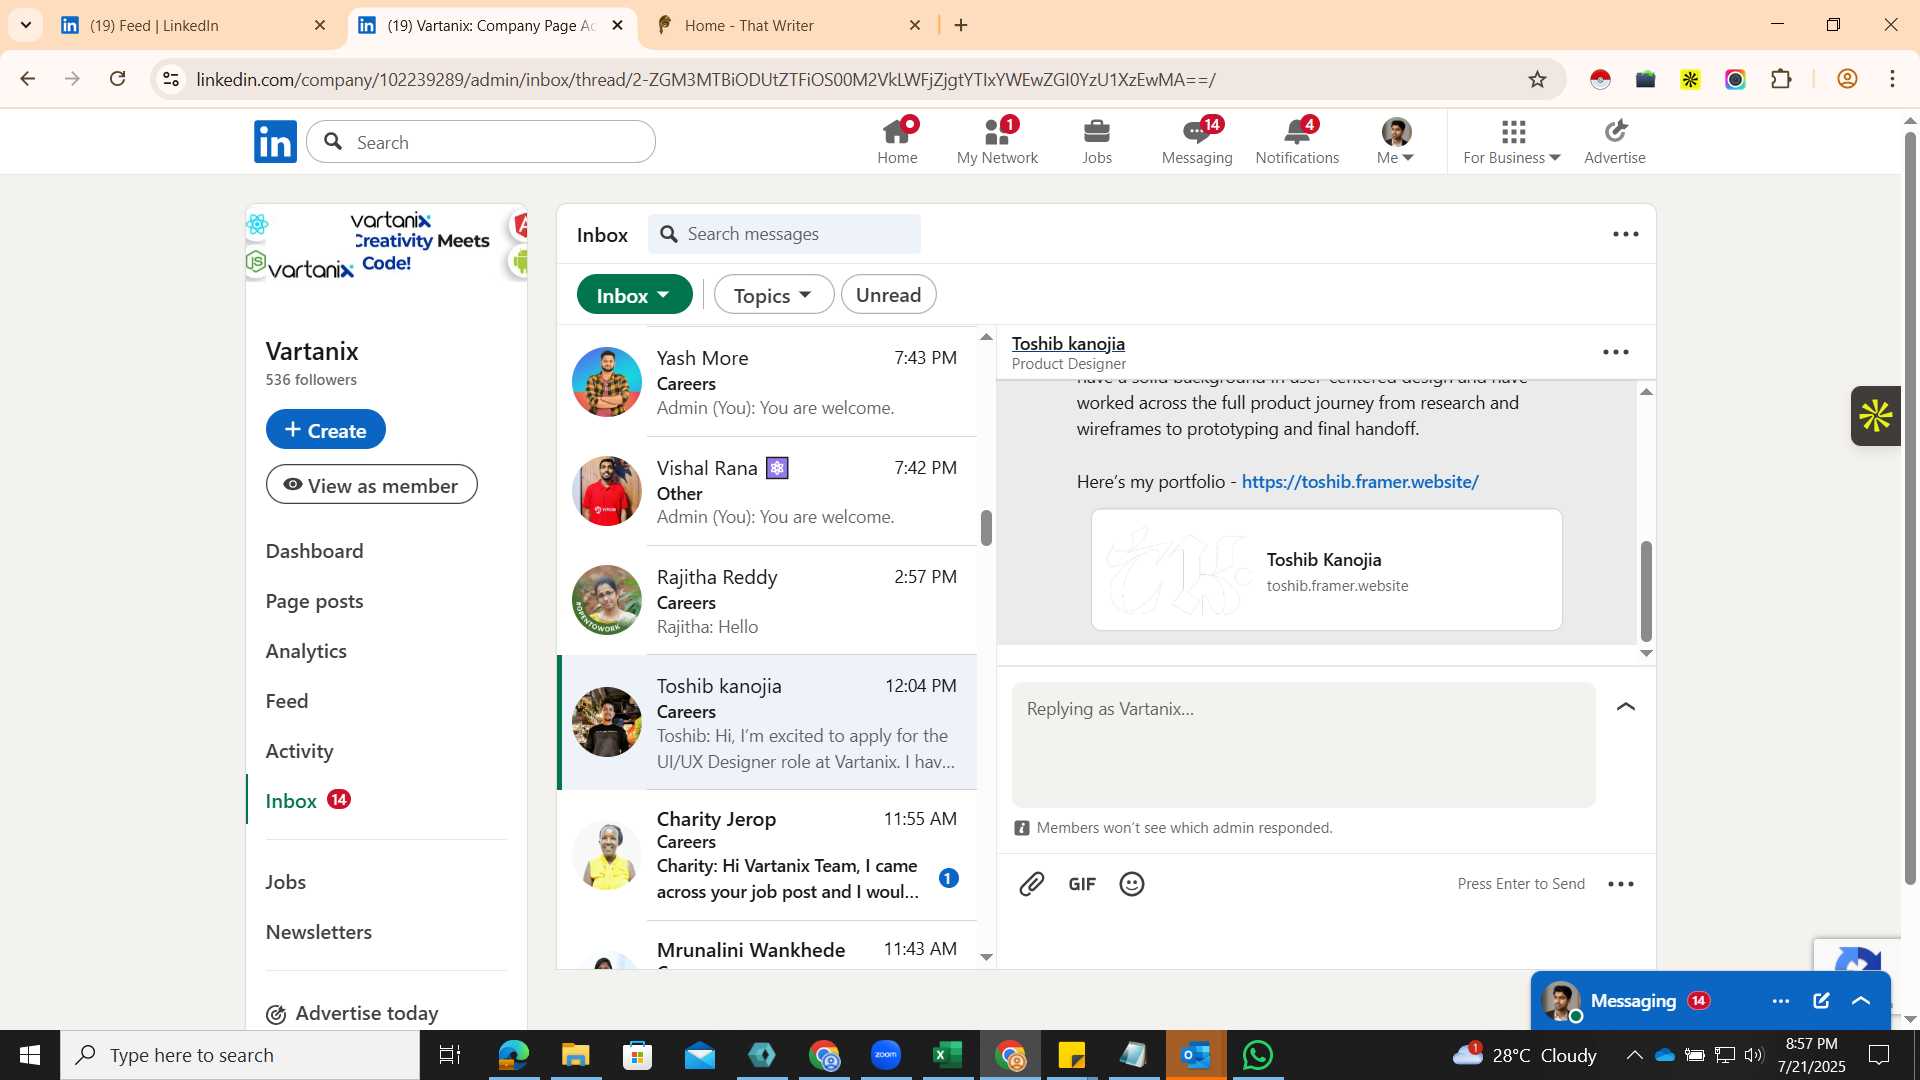The height and width of the screenshot is (1080, 1920).
Task: Expand Inbox green dropdown filter
Action: [x=634, y=295]
